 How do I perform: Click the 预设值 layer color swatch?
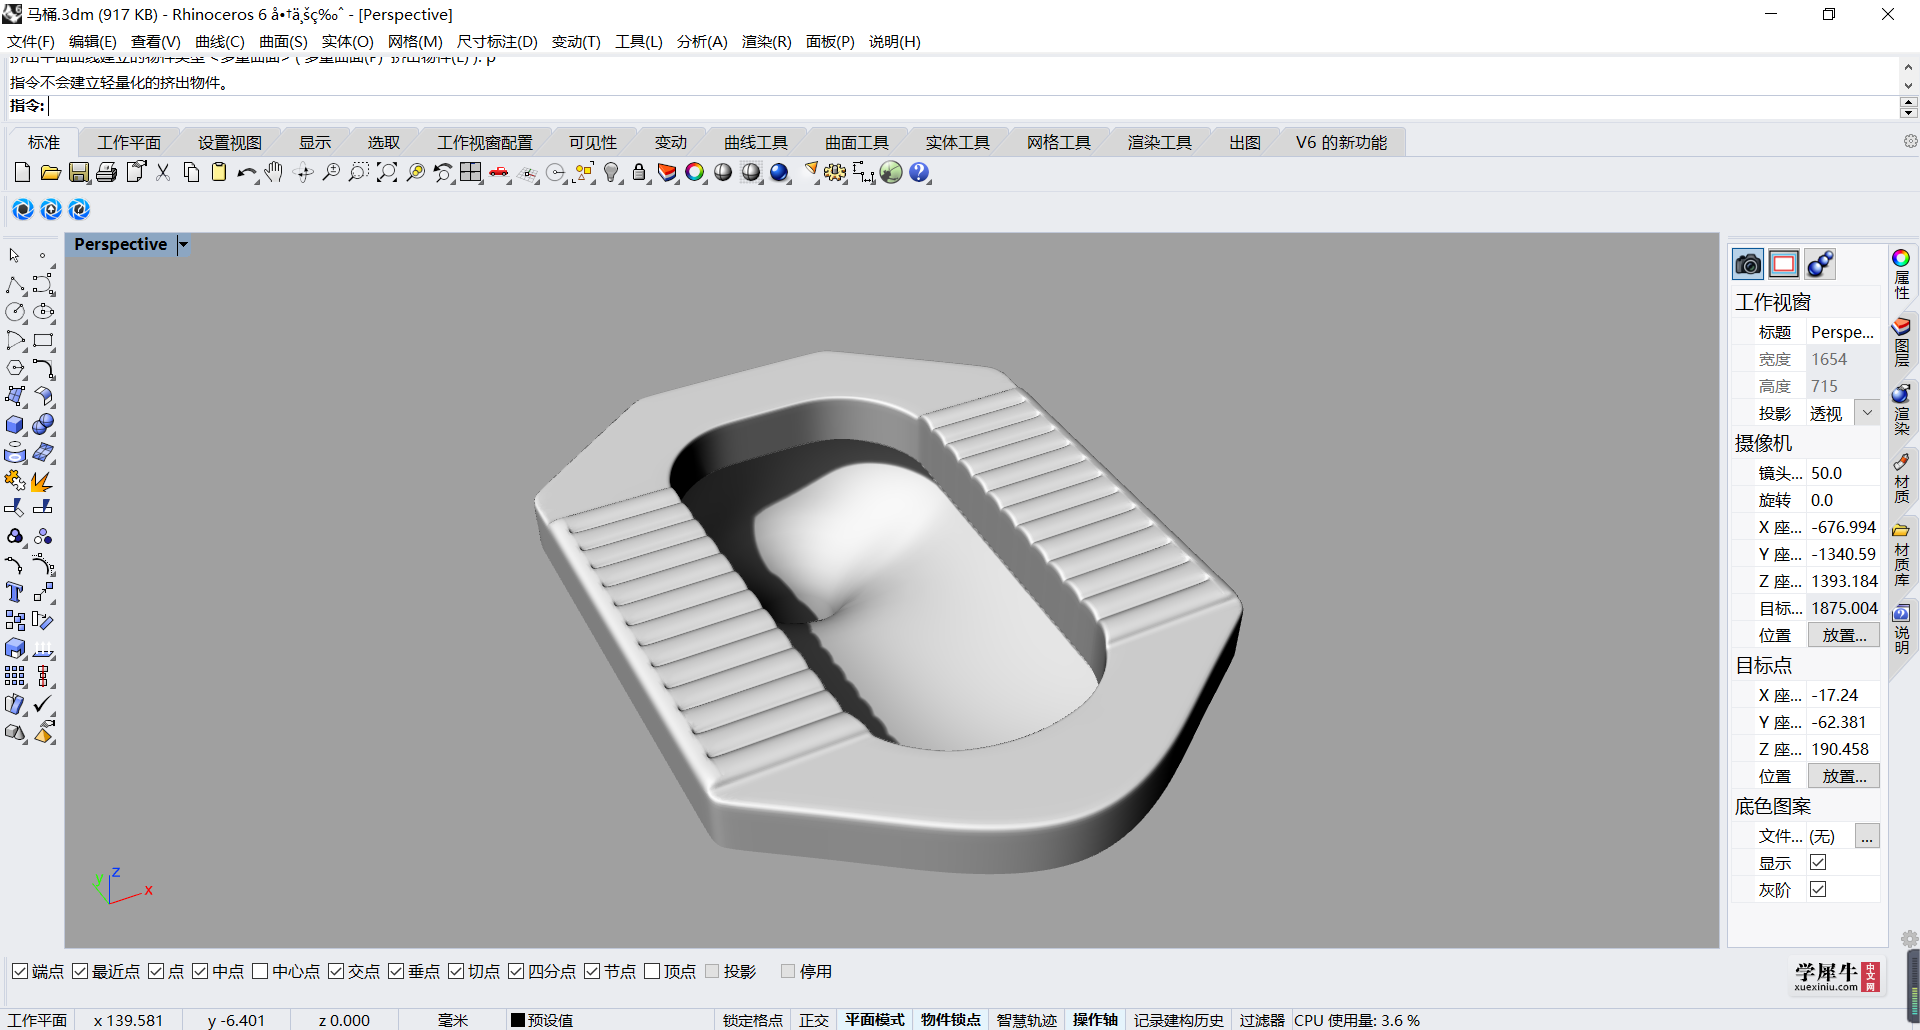[518, 1020]
